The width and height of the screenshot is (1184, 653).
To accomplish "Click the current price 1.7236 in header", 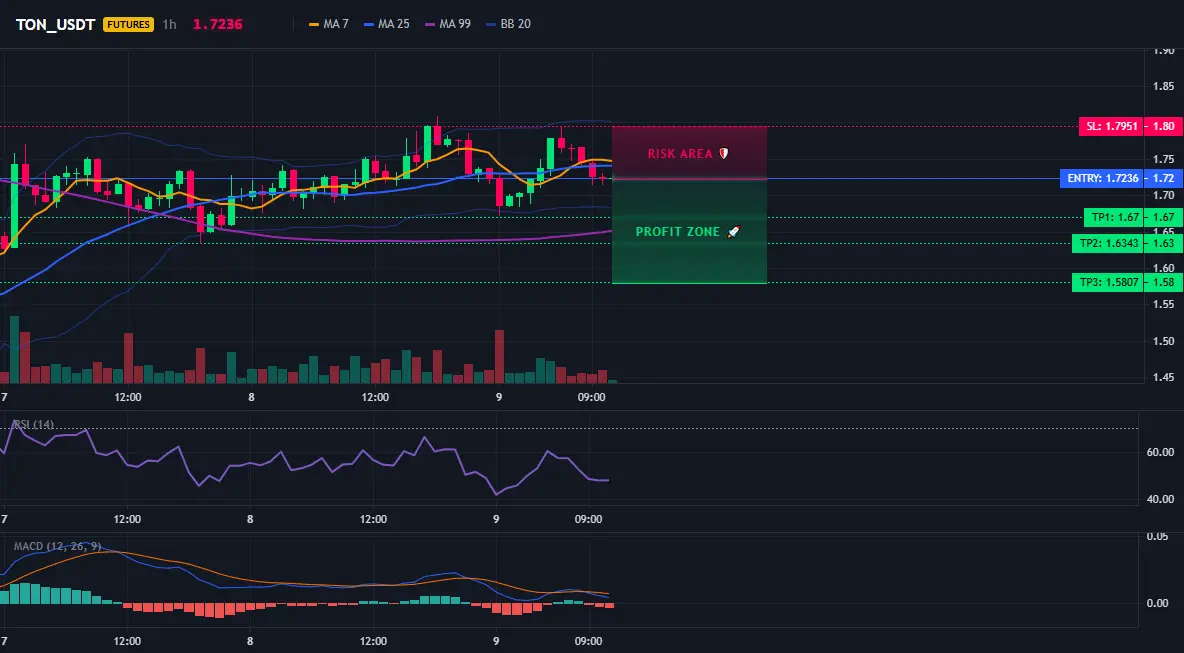I will click(x=217, y=24).
